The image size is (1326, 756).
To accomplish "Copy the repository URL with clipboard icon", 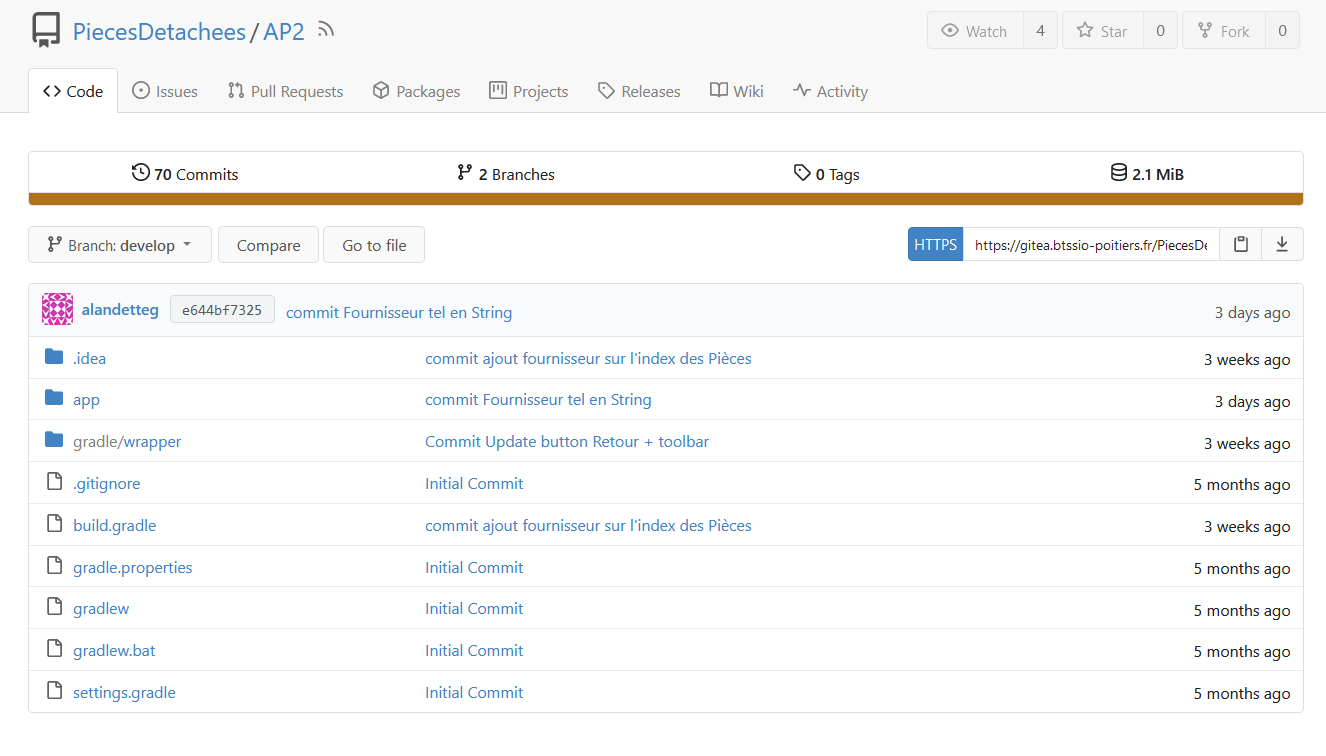I will coord(1240,244).
